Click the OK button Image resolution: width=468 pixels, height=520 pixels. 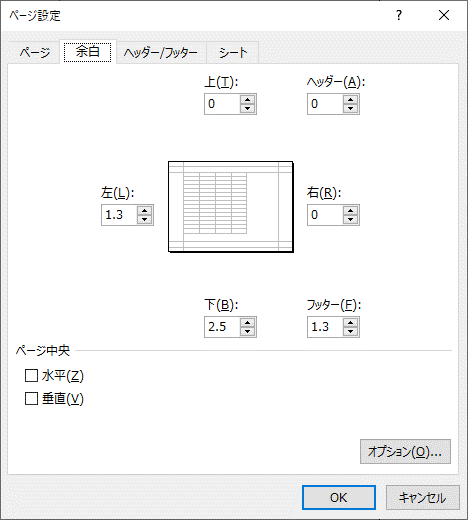click(339, 497)
